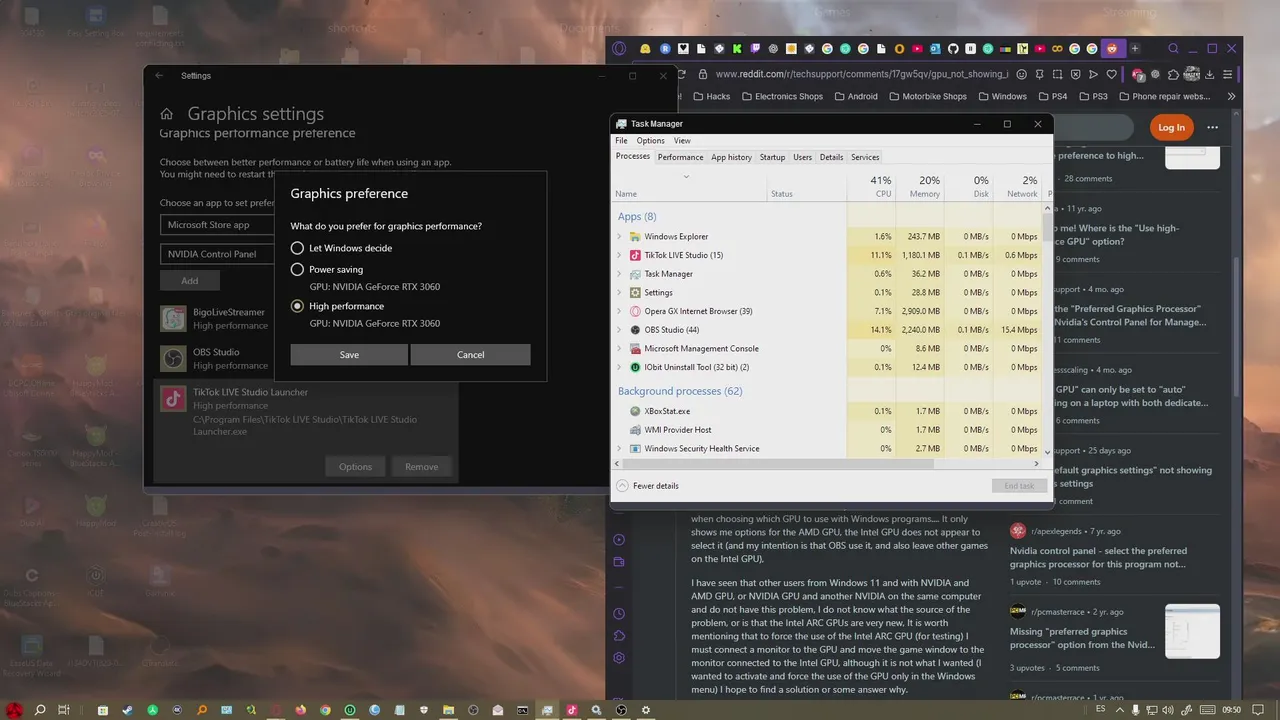This screenshot has height=720, width=1280.
Task: Open Missing preferred graphics processor post thumbnail
Action: click(x=1192, y=632)
